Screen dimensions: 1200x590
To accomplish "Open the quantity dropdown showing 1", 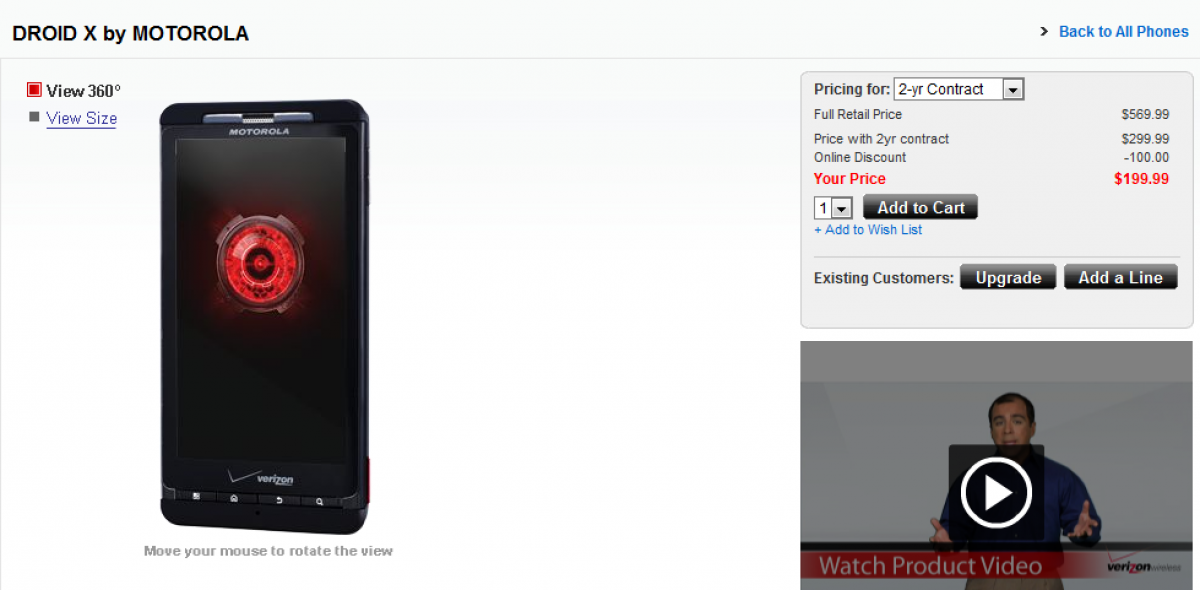I will coord(833,208).
